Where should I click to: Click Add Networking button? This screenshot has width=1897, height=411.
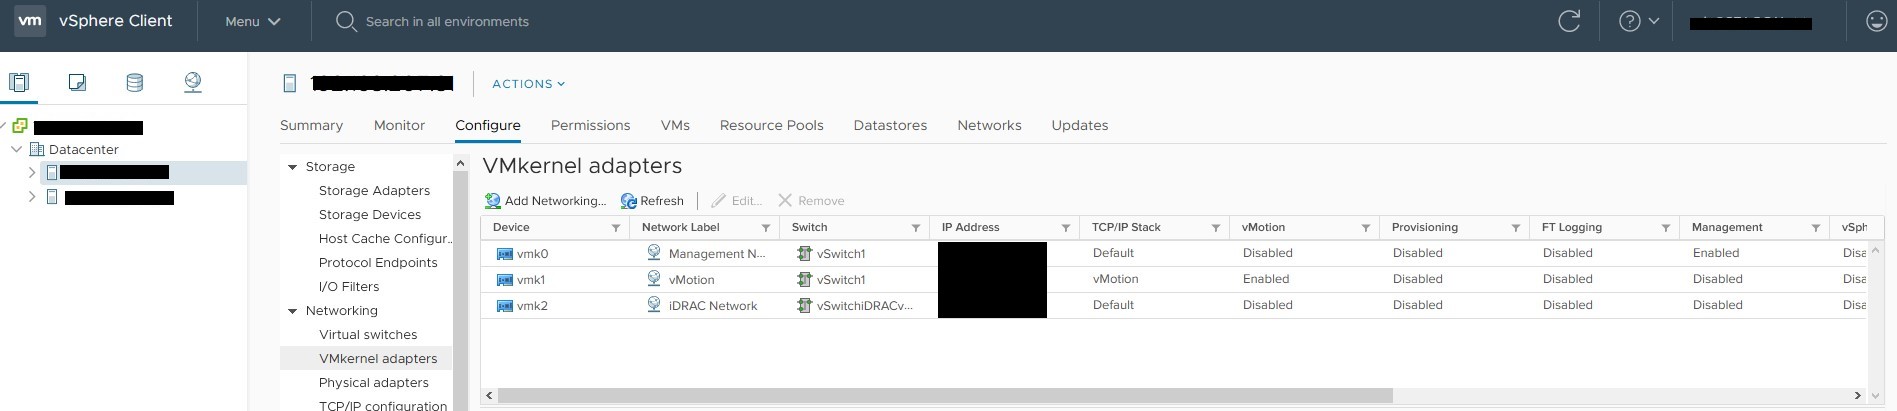tap(545, 200)
